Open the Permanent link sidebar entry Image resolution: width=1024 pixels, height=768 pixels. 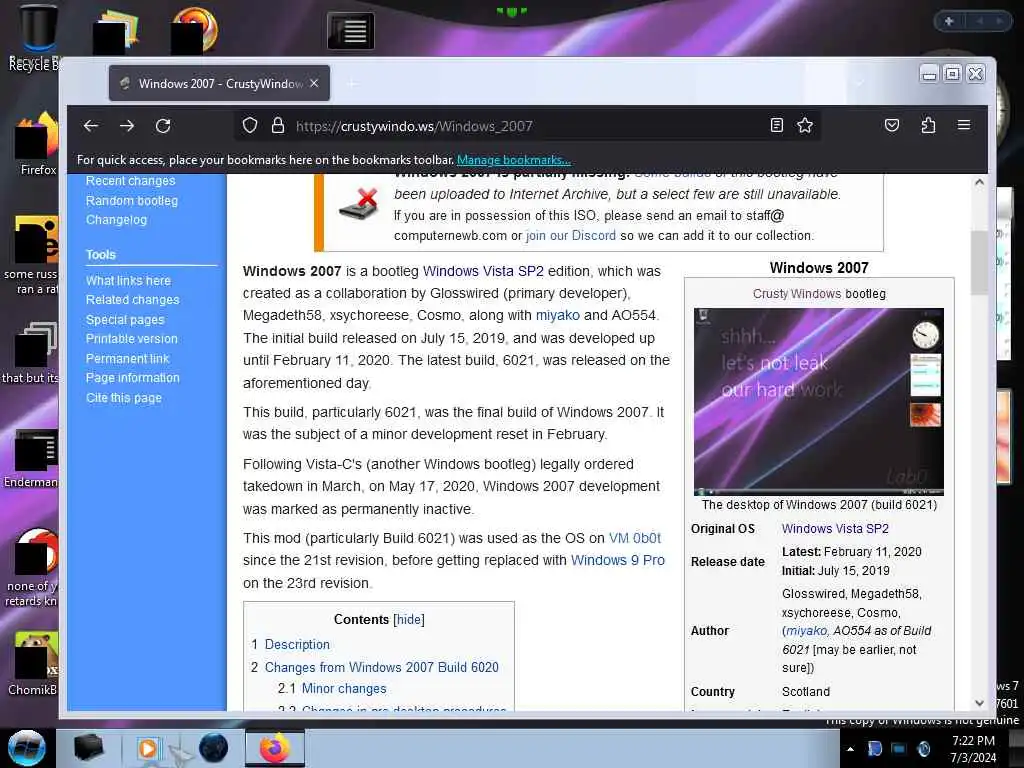127,359
